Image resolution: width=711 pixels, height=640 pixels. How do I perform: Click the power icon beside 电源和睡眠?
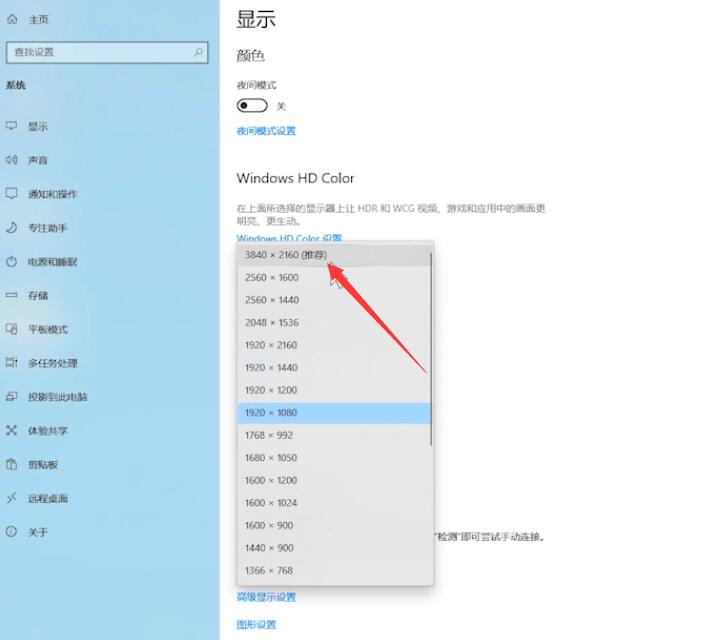click(x=11, y=261)
